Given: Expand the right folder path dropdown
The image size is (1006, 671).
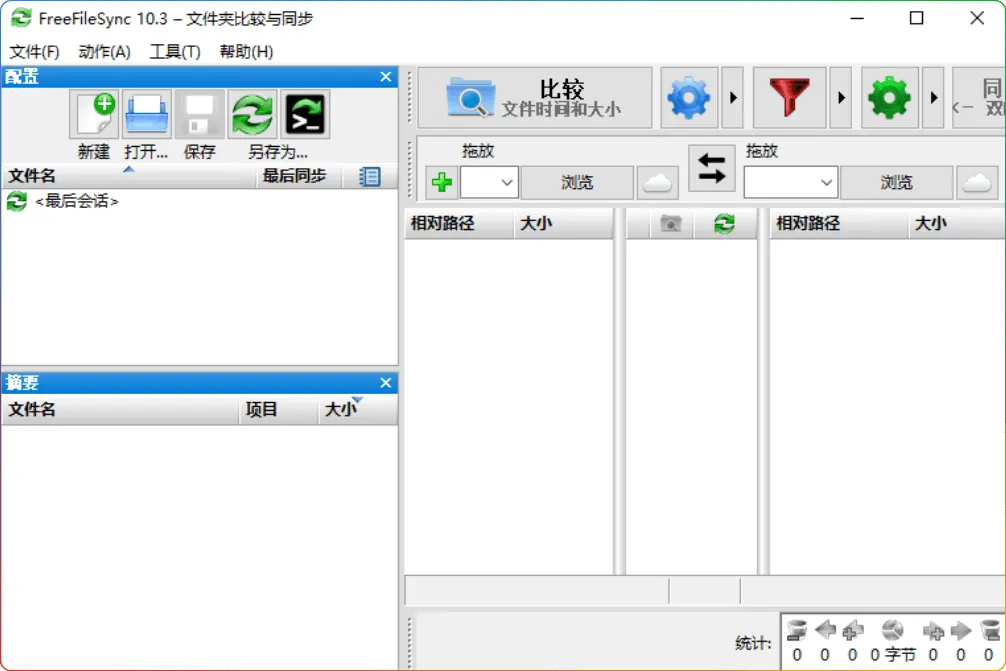Looking at the screenshot, I should point(827,183).
